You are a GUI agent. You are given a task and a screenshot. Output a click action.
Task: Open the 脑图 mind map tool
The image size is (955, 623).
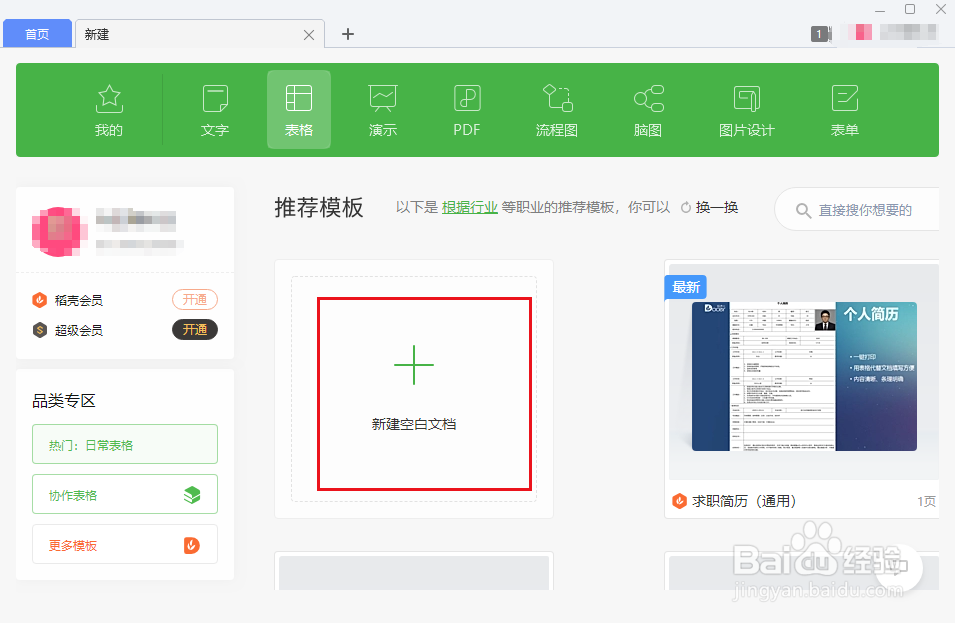(x=647, y=110)
